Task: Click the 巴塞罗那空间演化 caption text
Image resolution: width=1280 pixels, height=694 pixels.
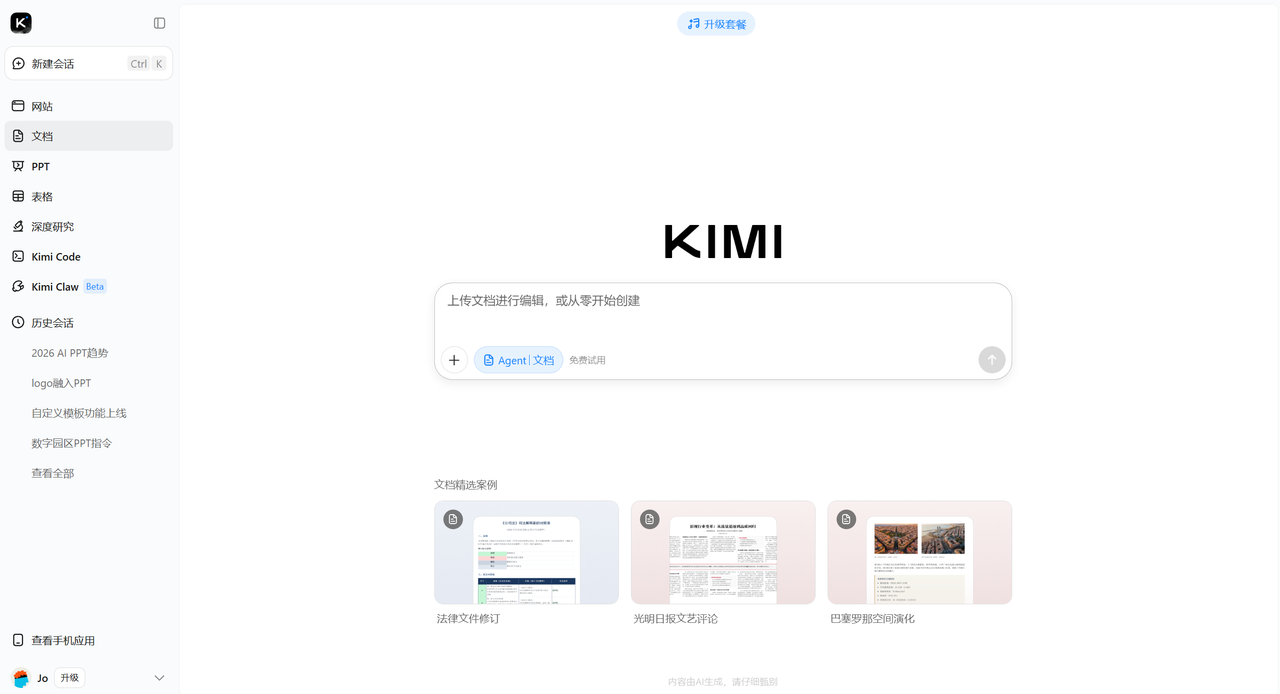Action: [x=872, y=619]
